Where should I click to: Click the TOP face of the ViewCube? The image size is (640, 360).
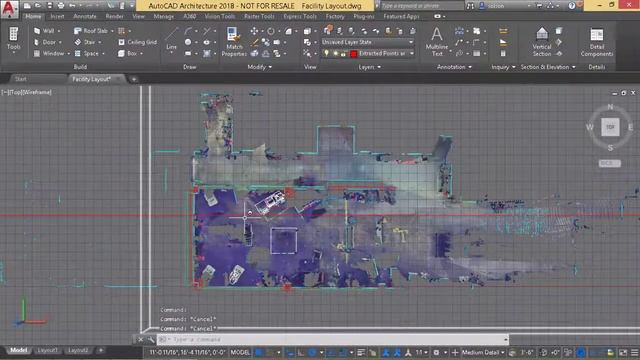point(610,127)
